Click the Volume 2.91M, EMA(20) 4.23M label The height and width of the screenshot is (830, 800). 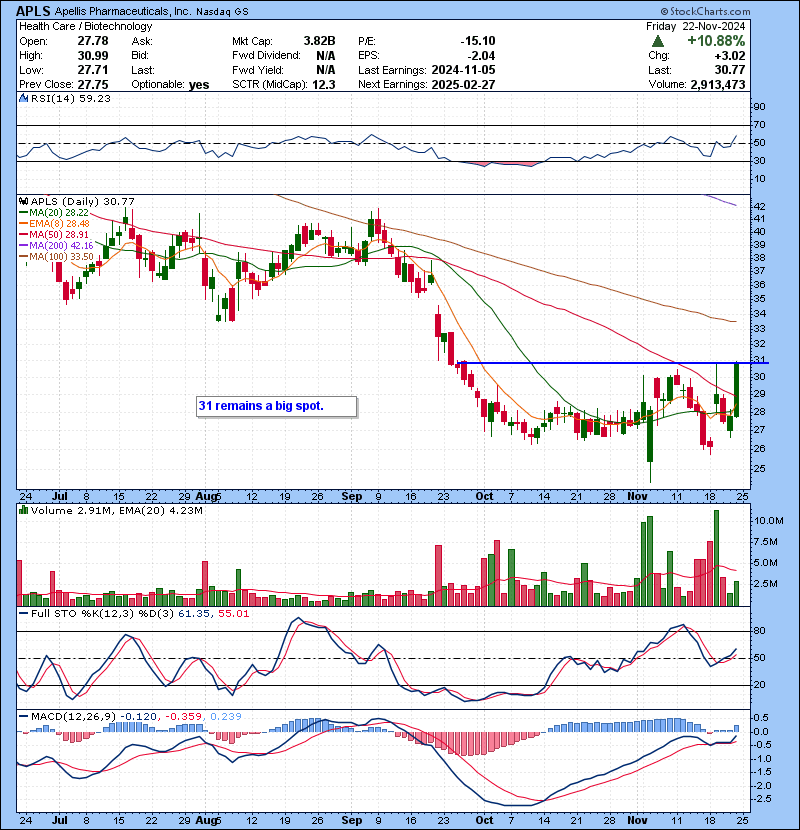[x=116, y=511]
